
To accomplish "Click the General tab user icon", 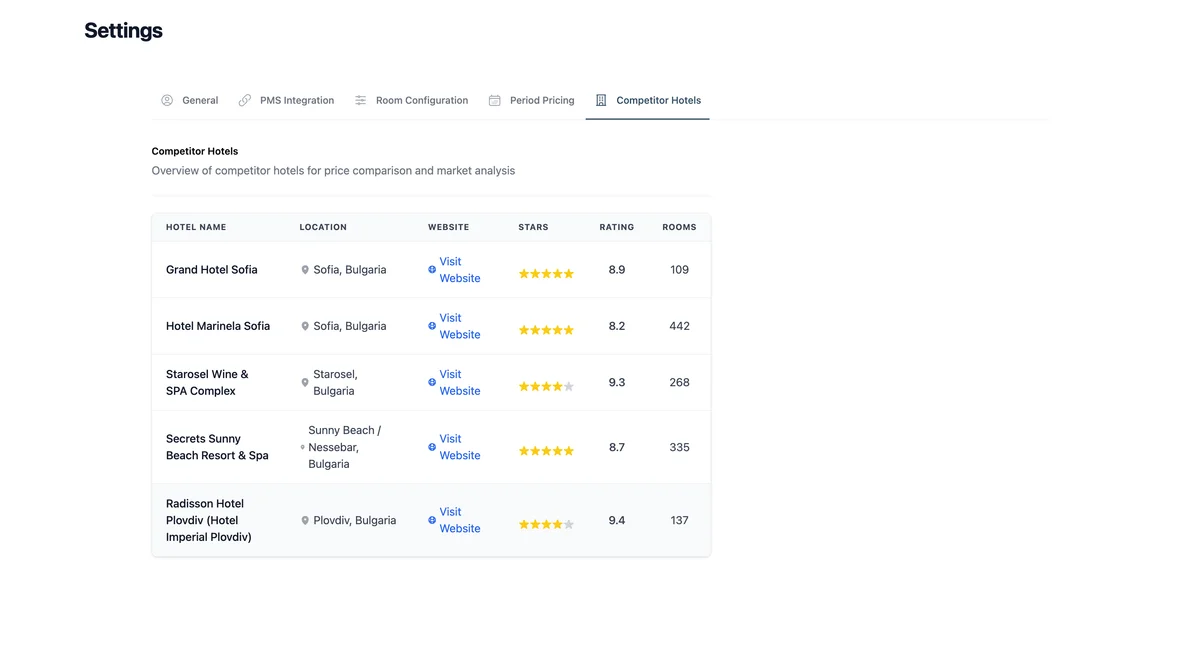I will [167, 100].
